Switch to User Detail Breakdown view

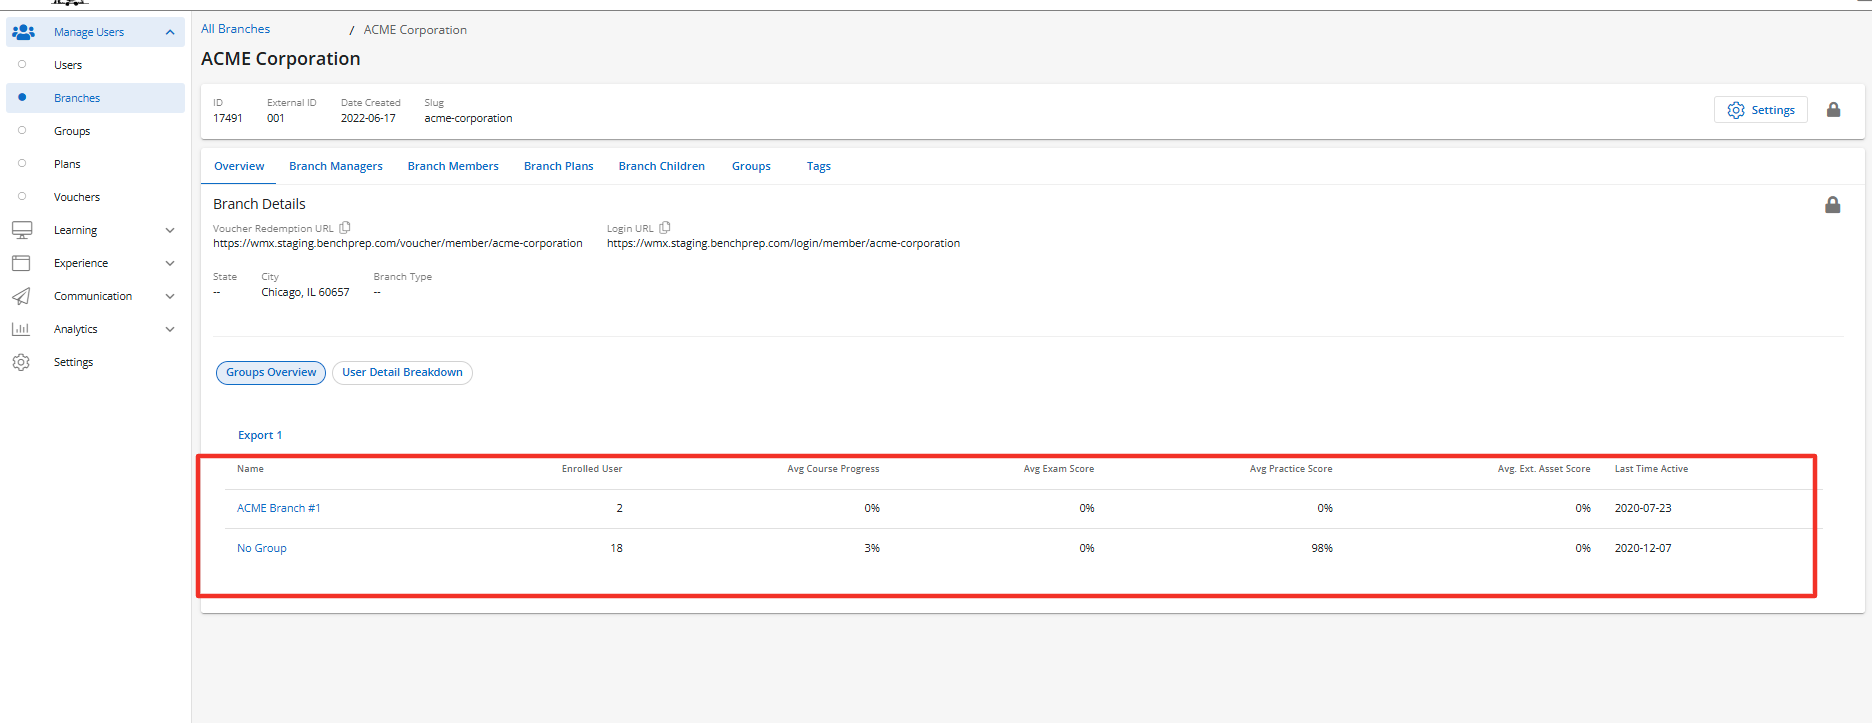pyautogui.click(x=402, y=372)
